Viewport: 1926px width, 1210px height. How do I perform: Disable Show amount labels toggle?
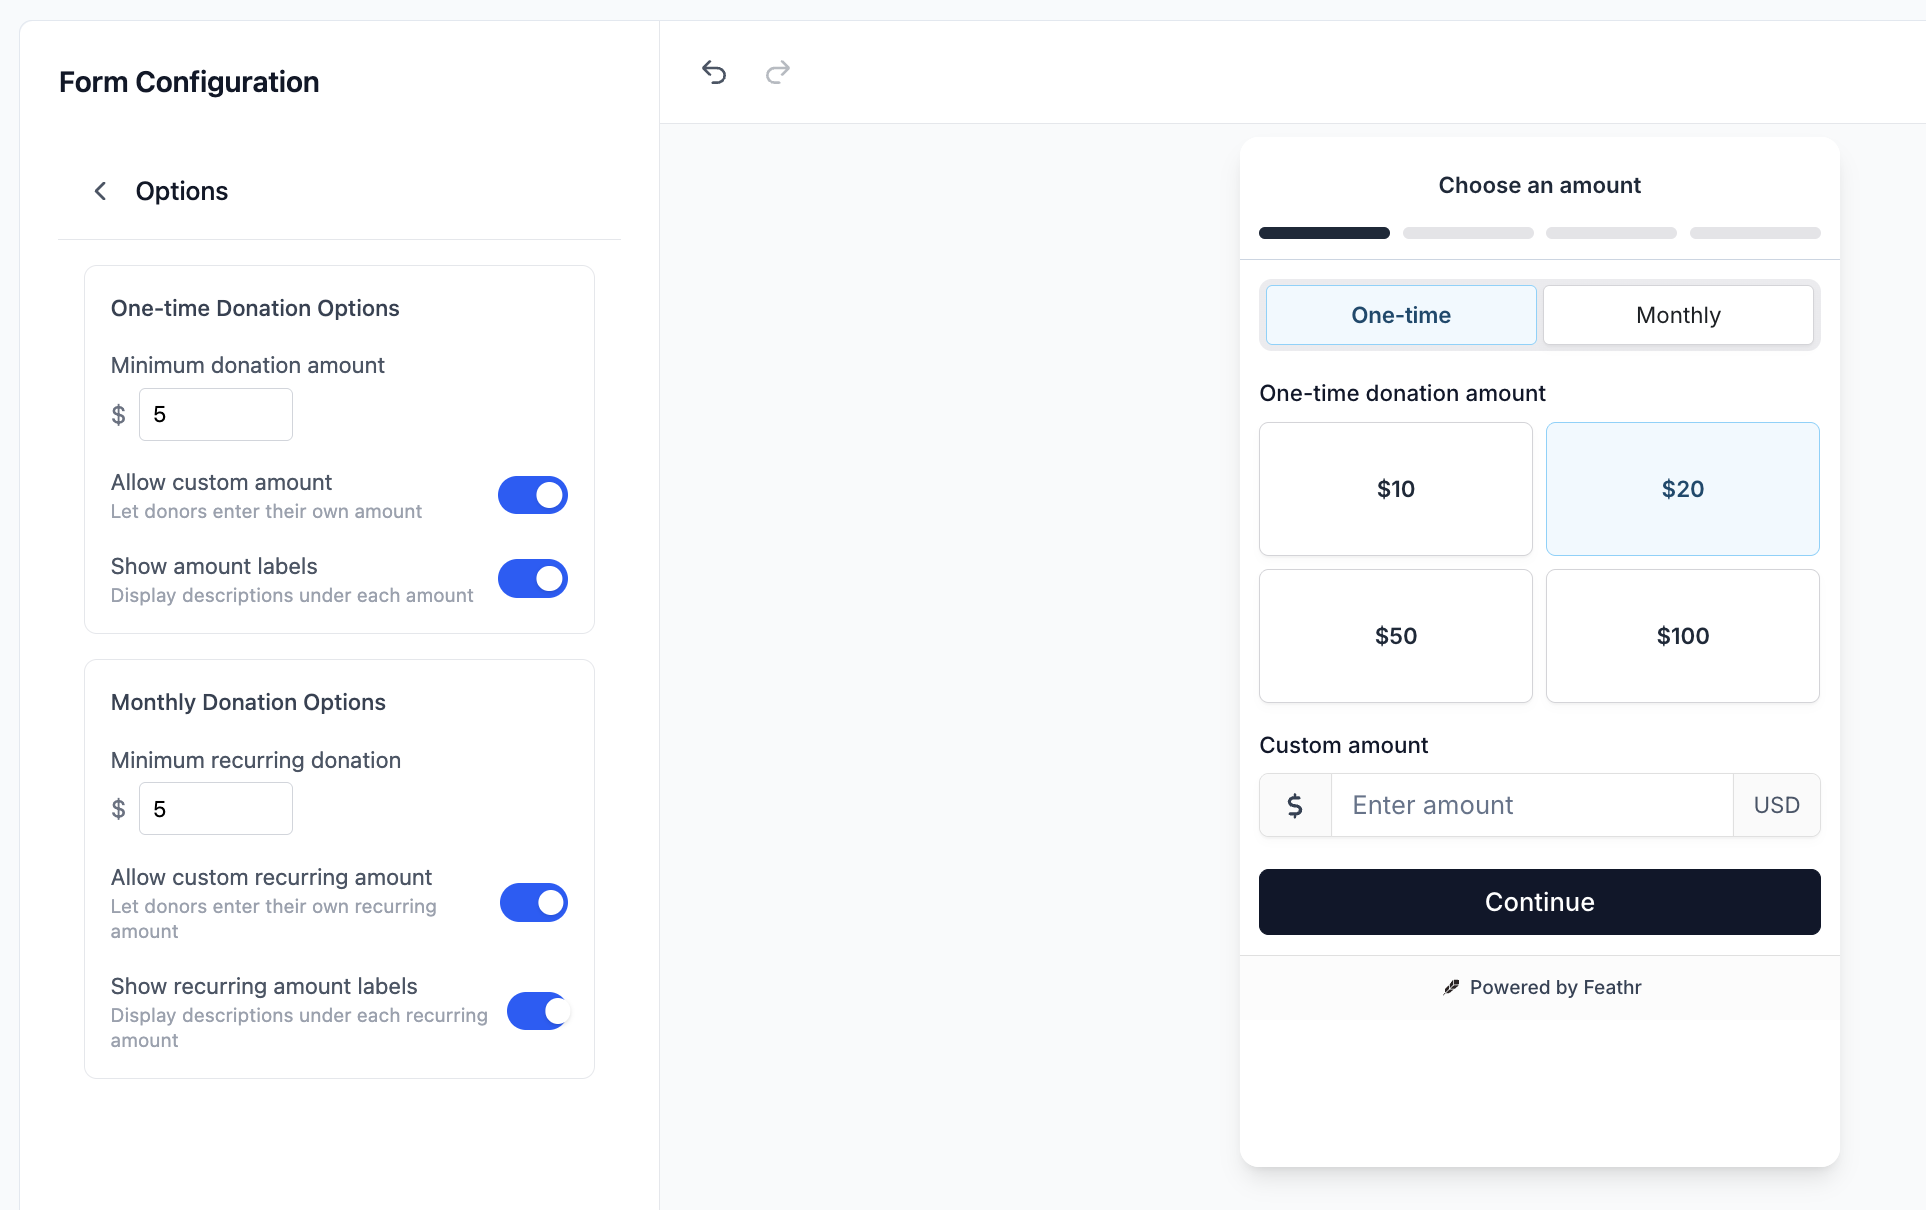click(x=533, y=578)
